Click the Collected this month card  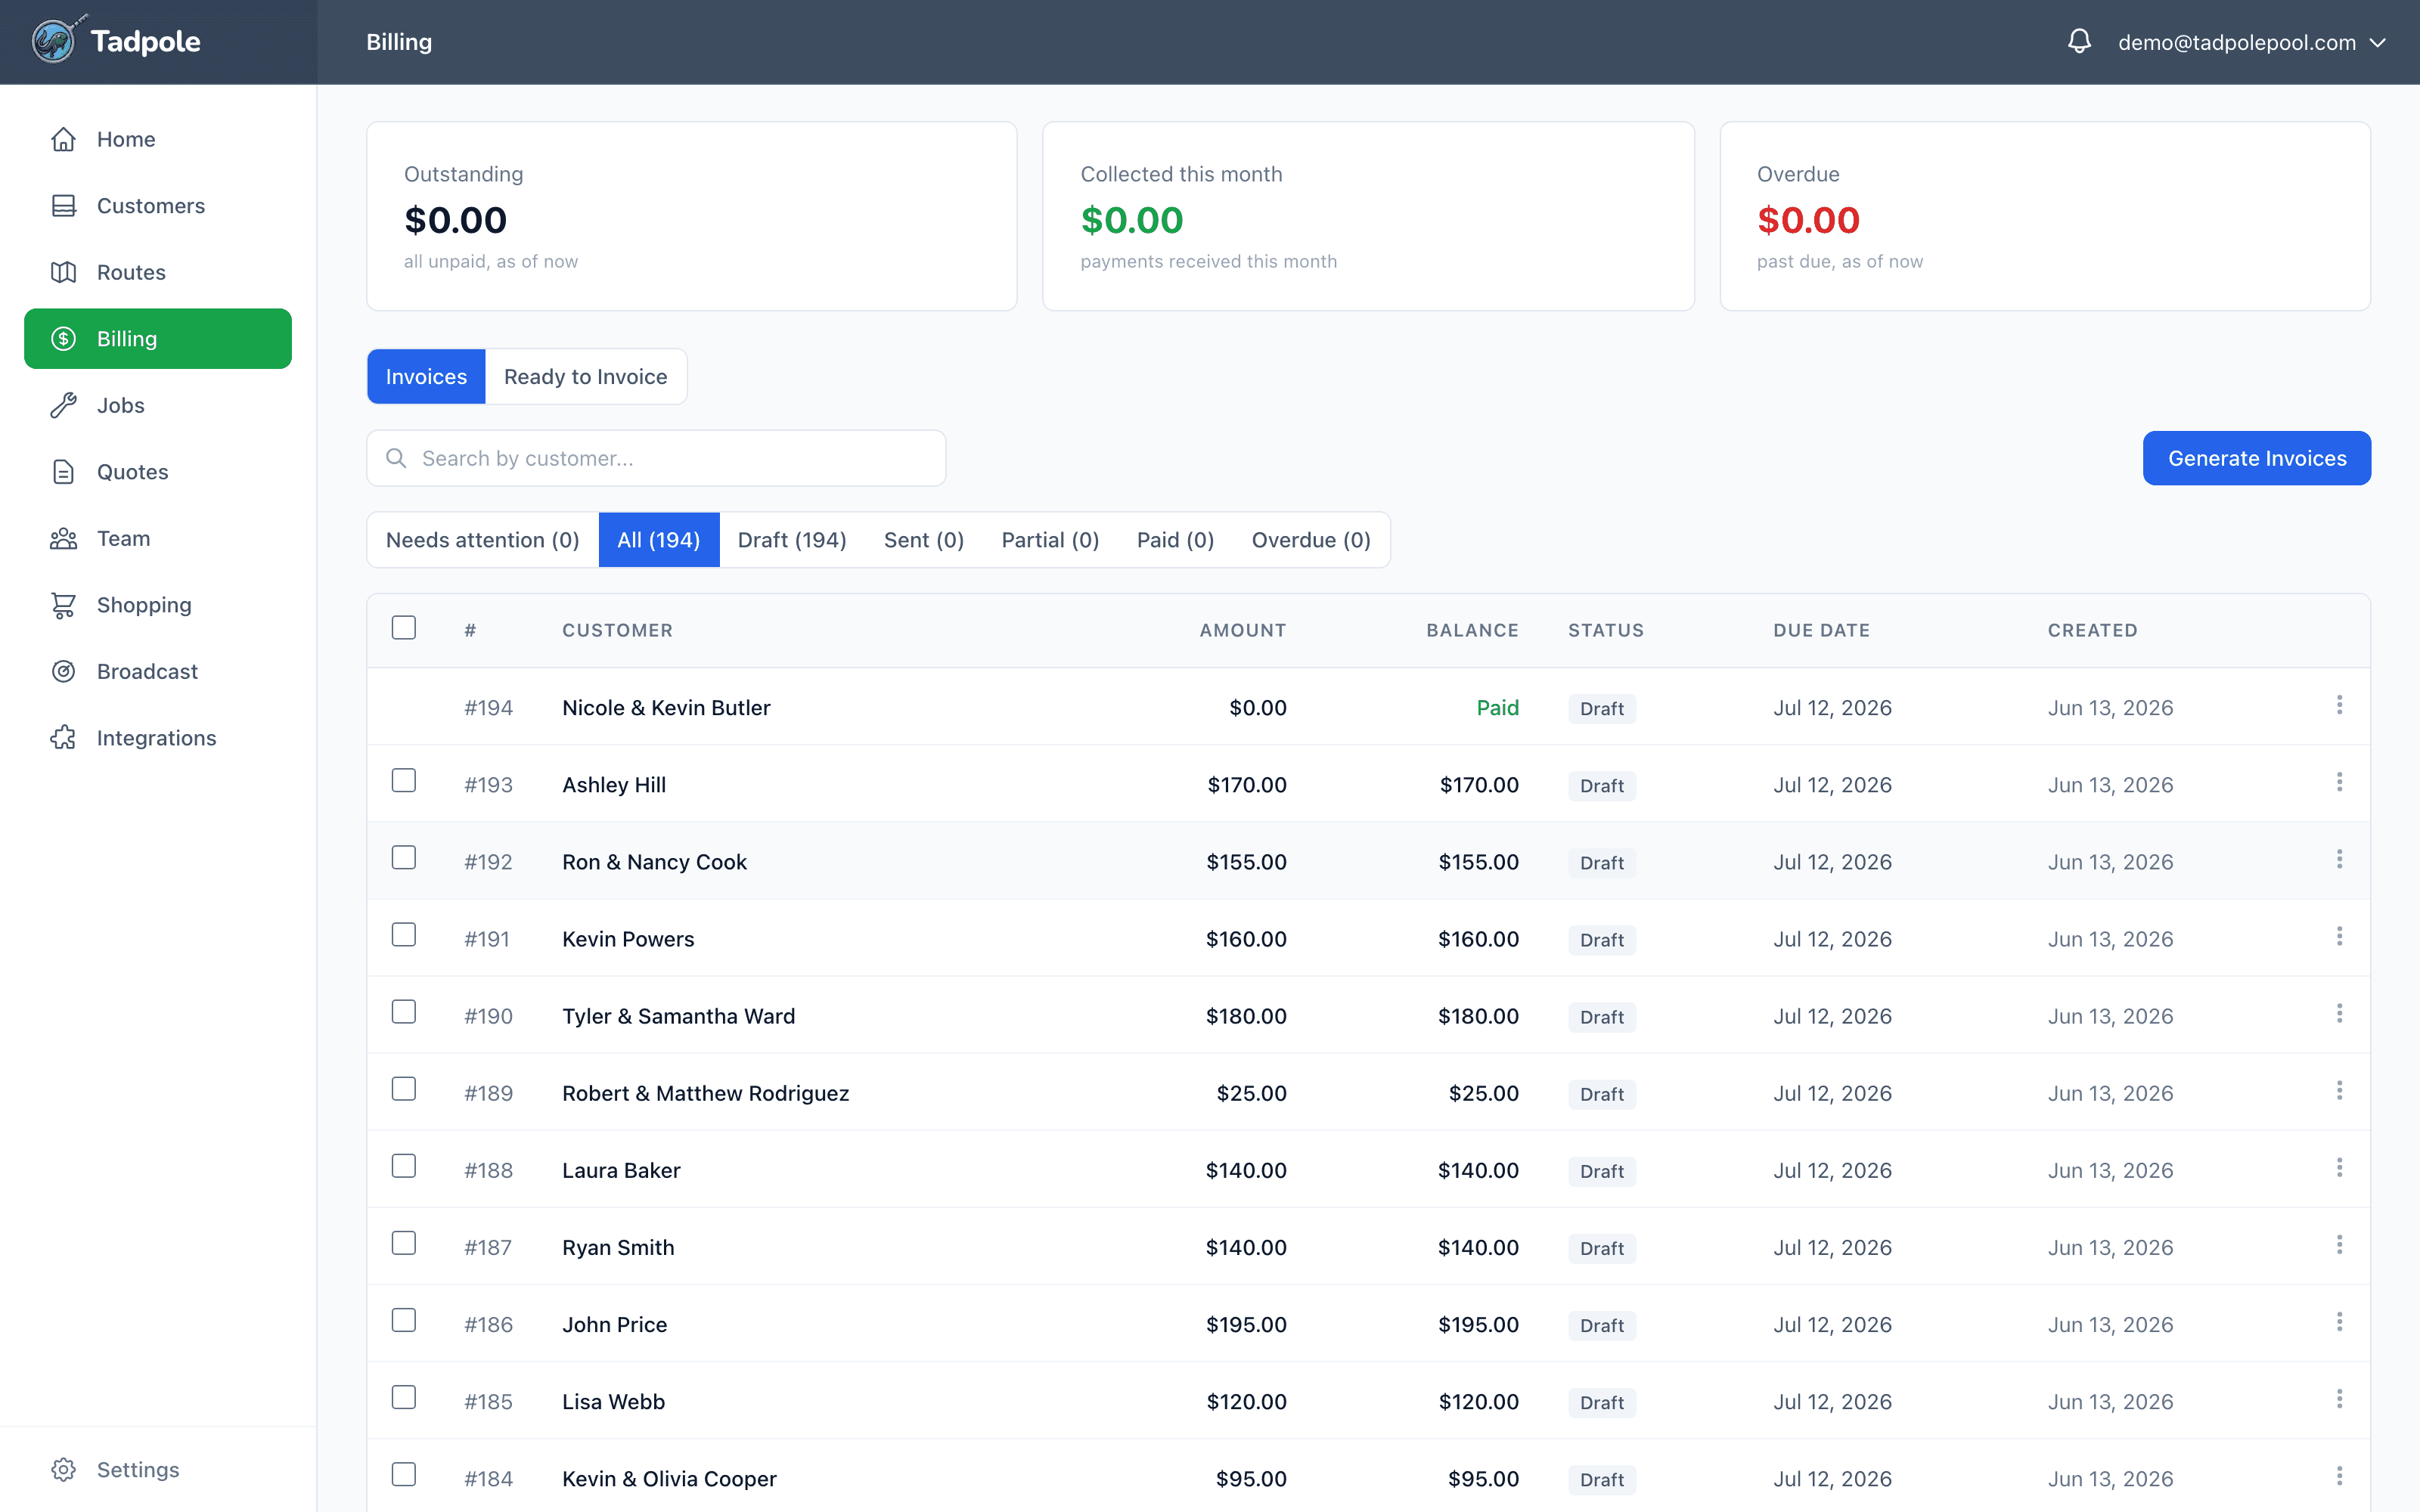(1368, 216)
